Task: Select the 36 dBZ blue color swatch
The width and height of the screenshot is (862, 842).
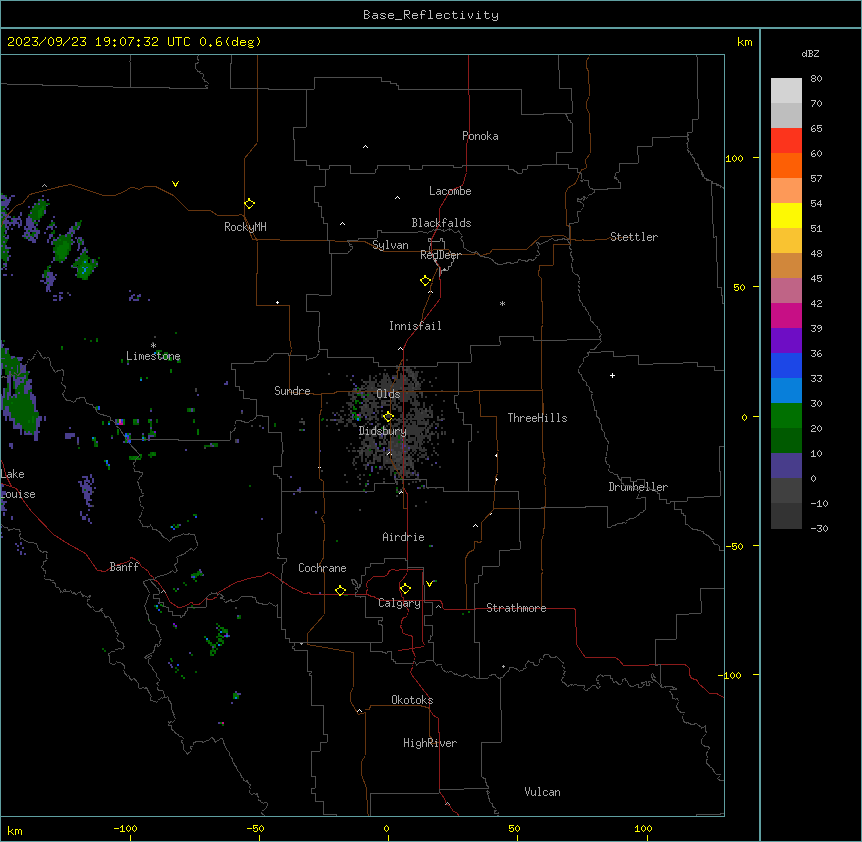Action: (x=786, y=365)
